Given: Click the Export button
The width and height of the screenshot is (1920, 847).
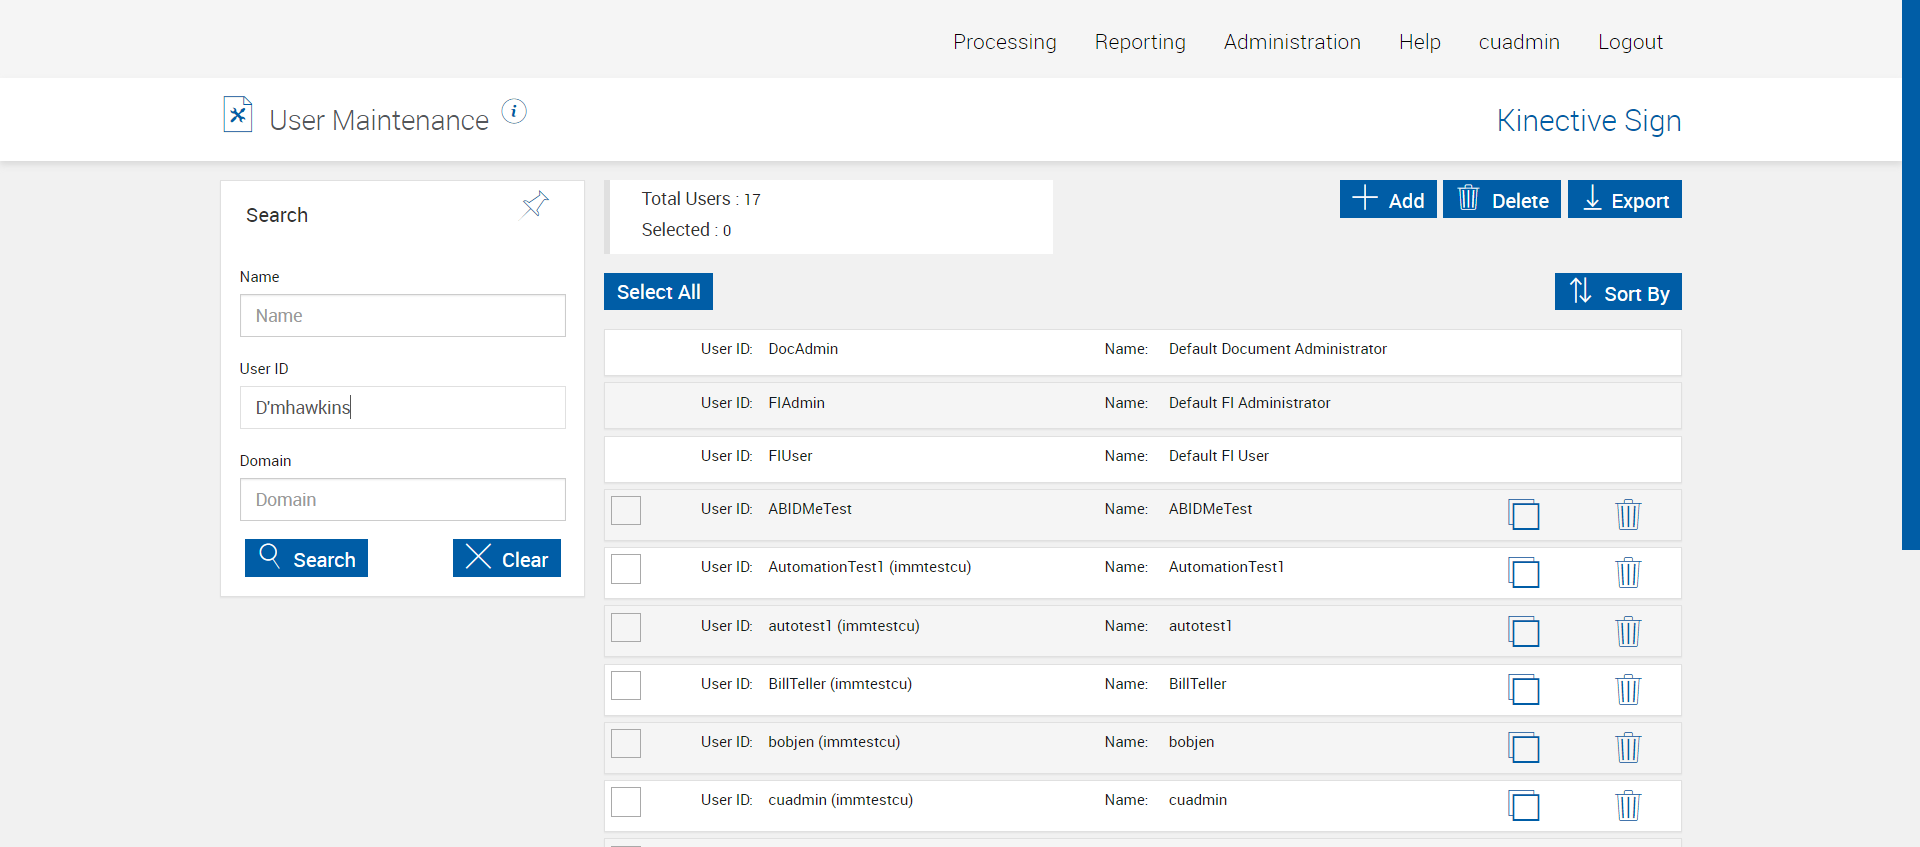Looking at the screenshot, I should [x=1624, y=200].
